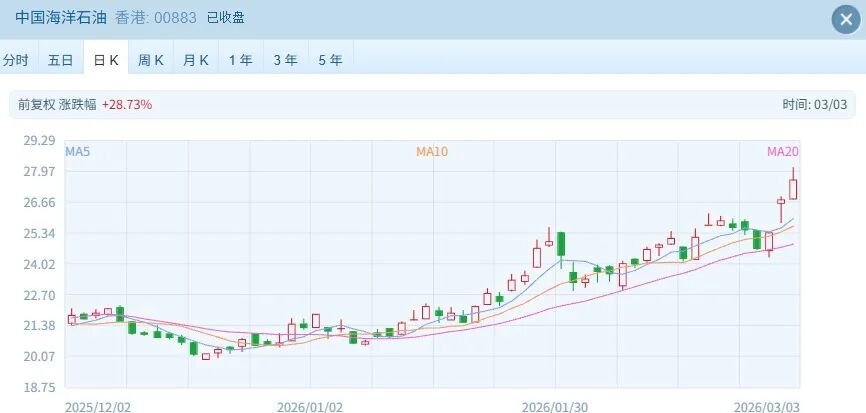Close the stock chart popup
Image resolution: width=866 pixels, height=413 pixels.
[x=843, y=19]
